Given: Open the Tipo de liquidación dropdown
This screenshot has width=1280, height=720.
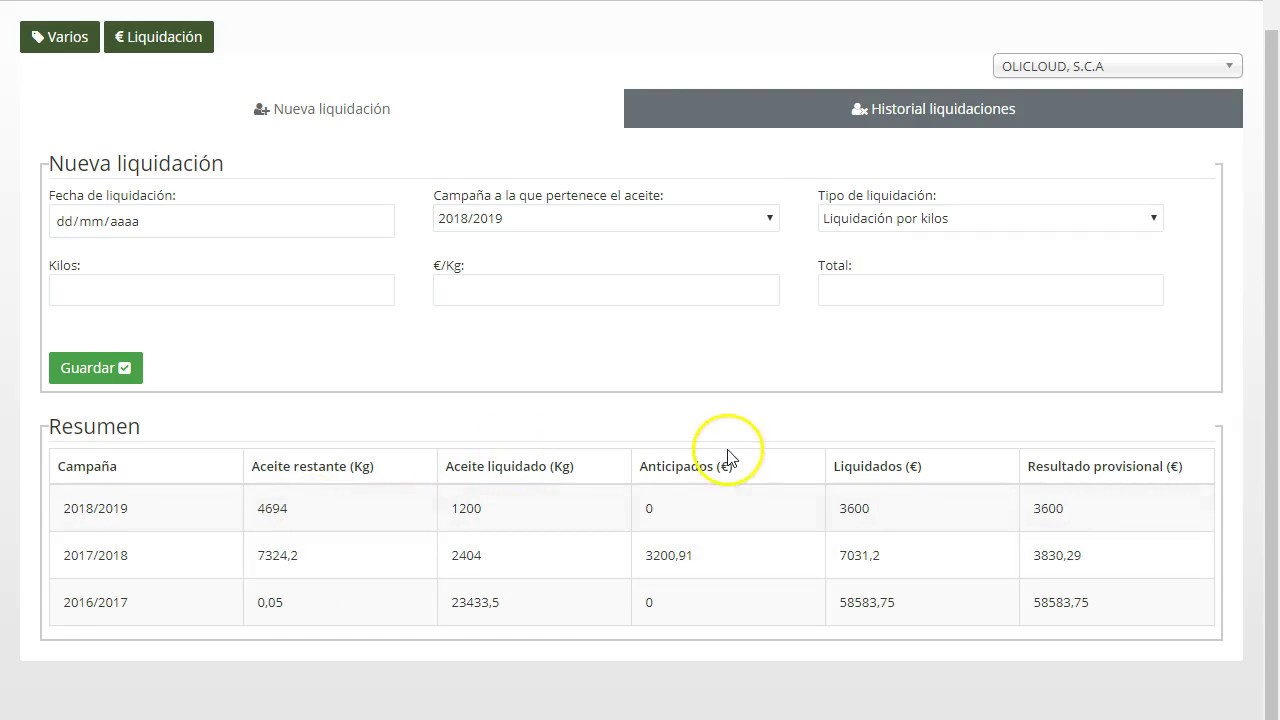Looking at the screenshot, I should click(x=990, y=218).
